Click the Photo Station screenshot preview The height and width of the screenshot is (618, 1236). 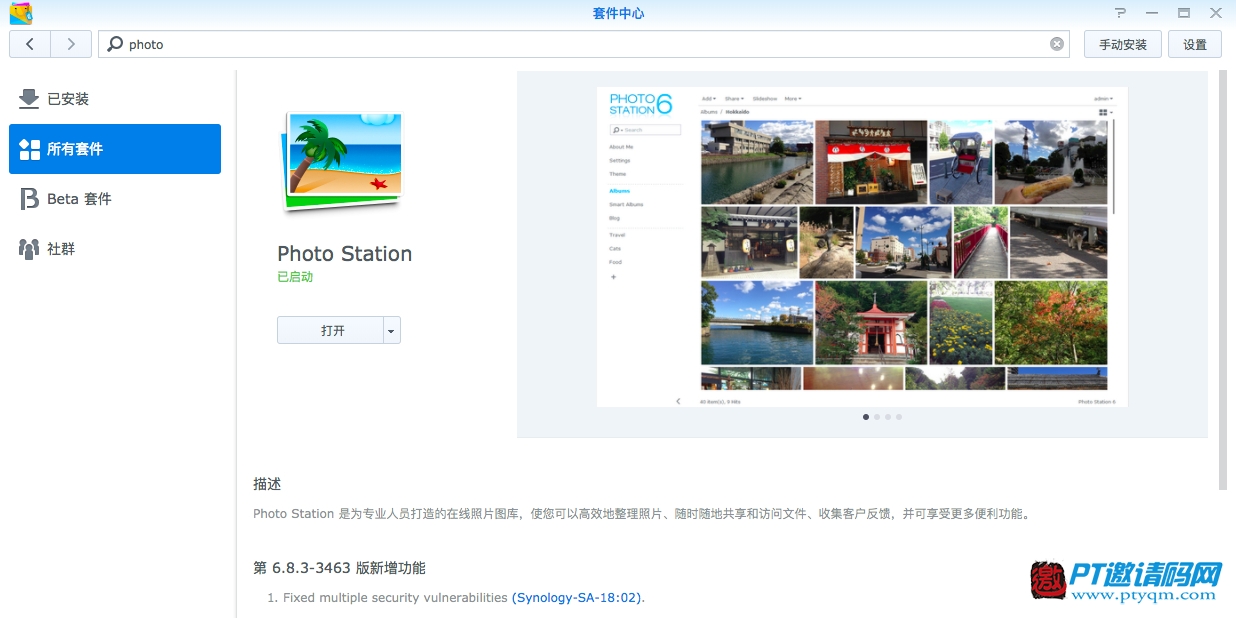(x=862, y=247)
